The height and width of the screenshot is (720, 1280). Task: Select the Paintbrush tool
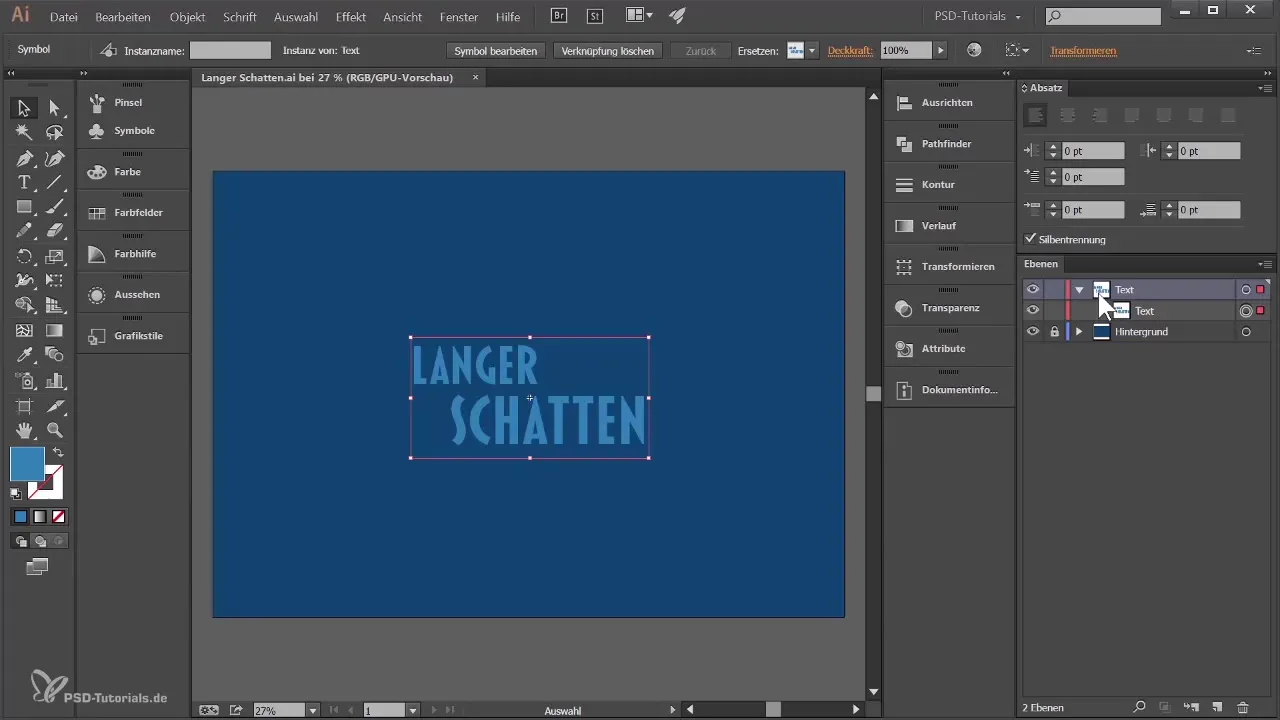click(55, 207)
